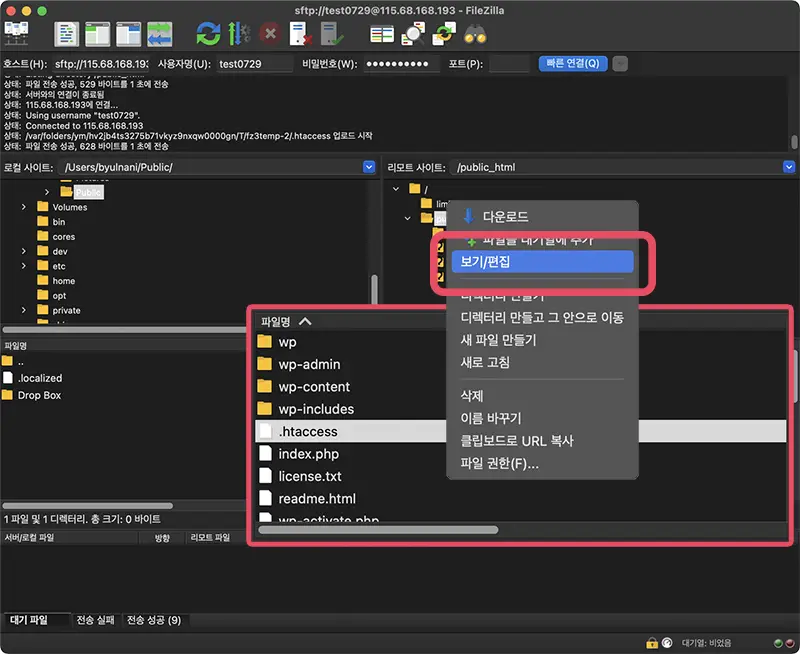The height and width of the screenshot is (654, 800).
Task: Toggle transfer queue display icon
Action: pyautogui.click(x=160, y=34)
